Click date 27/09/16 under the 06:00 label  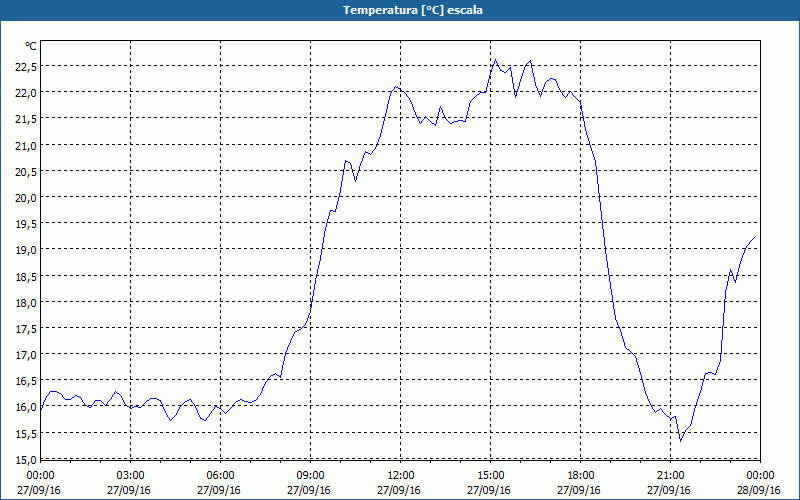(219, 490)
